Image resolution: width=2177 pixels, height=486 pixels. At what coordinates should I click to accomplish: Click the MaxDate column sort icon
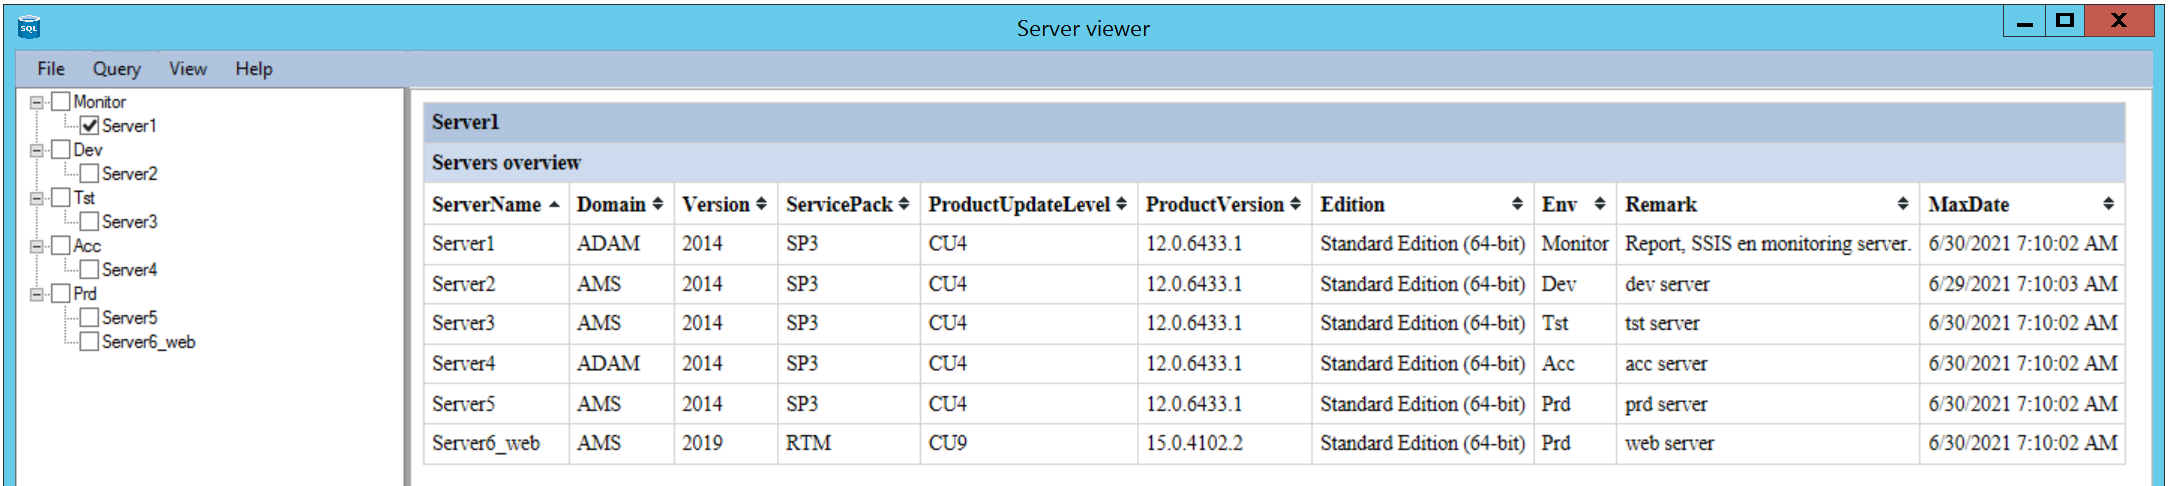coord(2108,204)
